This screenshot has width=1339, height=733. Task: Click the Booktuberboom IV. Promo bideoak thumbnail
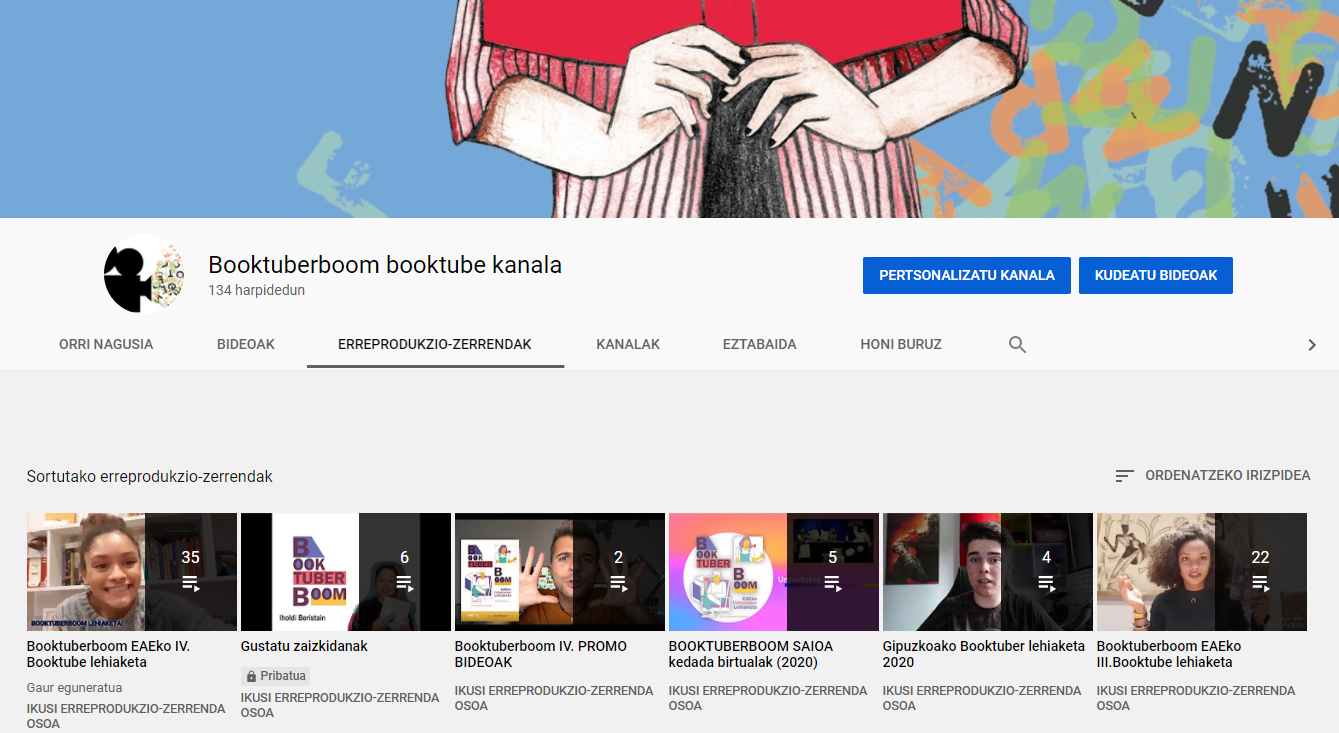tap(560, 572)
